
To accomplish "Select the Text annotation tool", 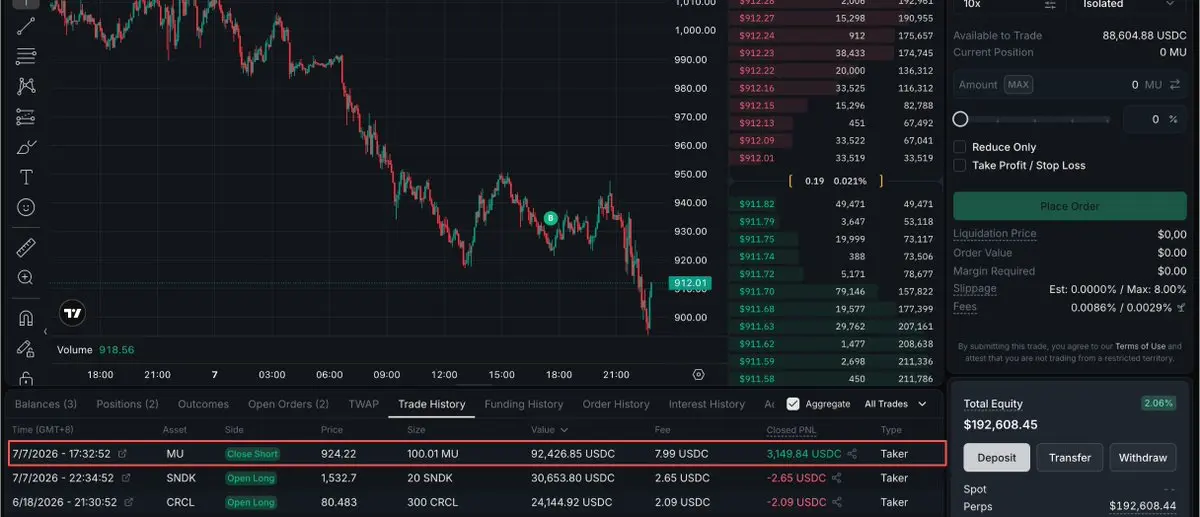I will 27,177.
